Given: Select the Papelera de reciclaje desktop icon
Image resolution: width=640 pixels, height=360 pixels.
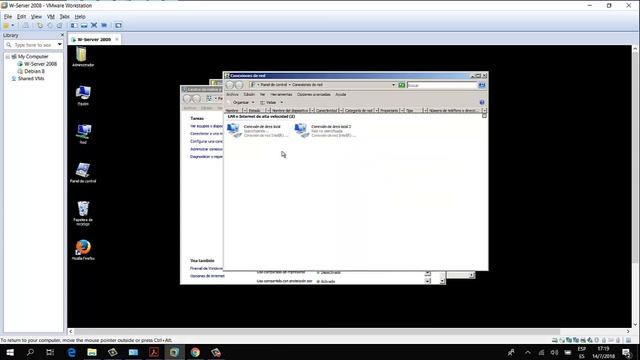Looking at the screenshot, I should coord(83,213).
